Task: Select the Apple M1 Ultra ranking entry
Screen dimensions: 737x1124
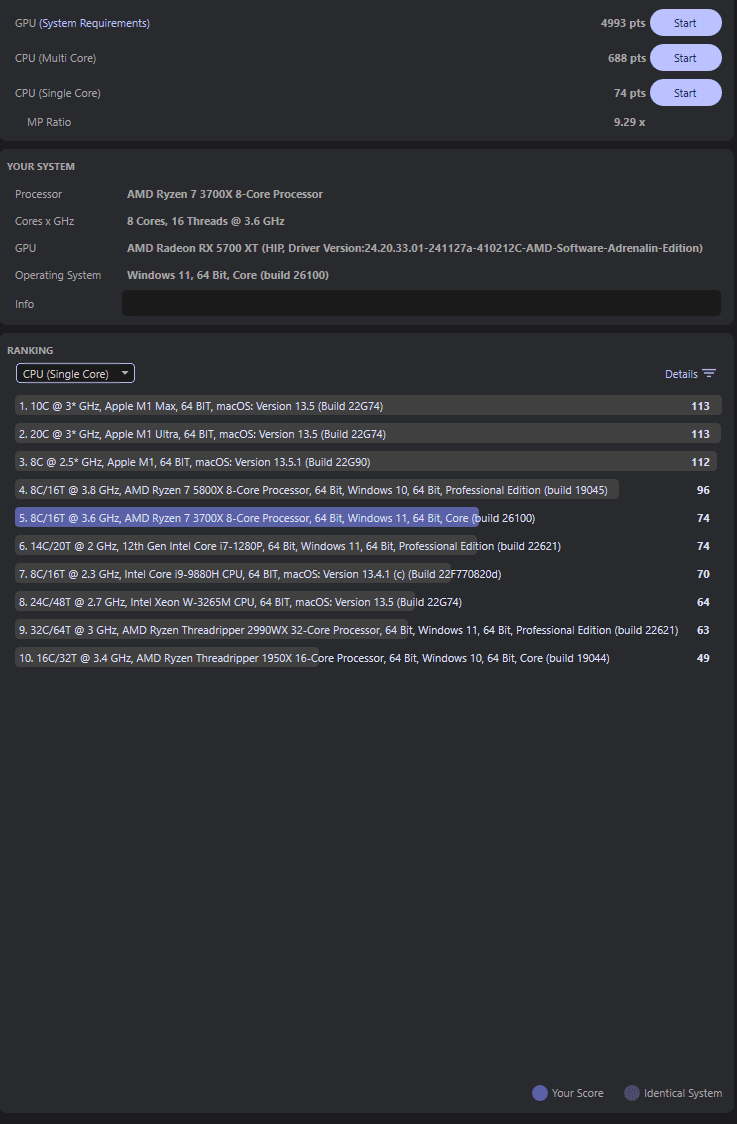Action: [368, 434]
